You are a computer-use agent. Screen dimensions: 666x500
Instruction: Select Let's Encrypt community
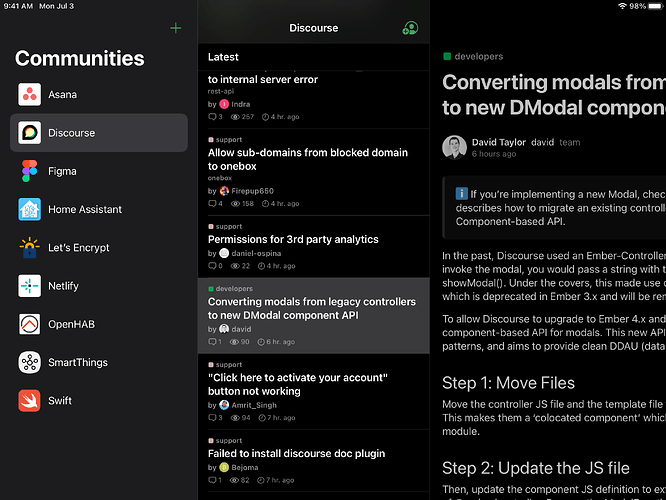[x=99, y=247]
